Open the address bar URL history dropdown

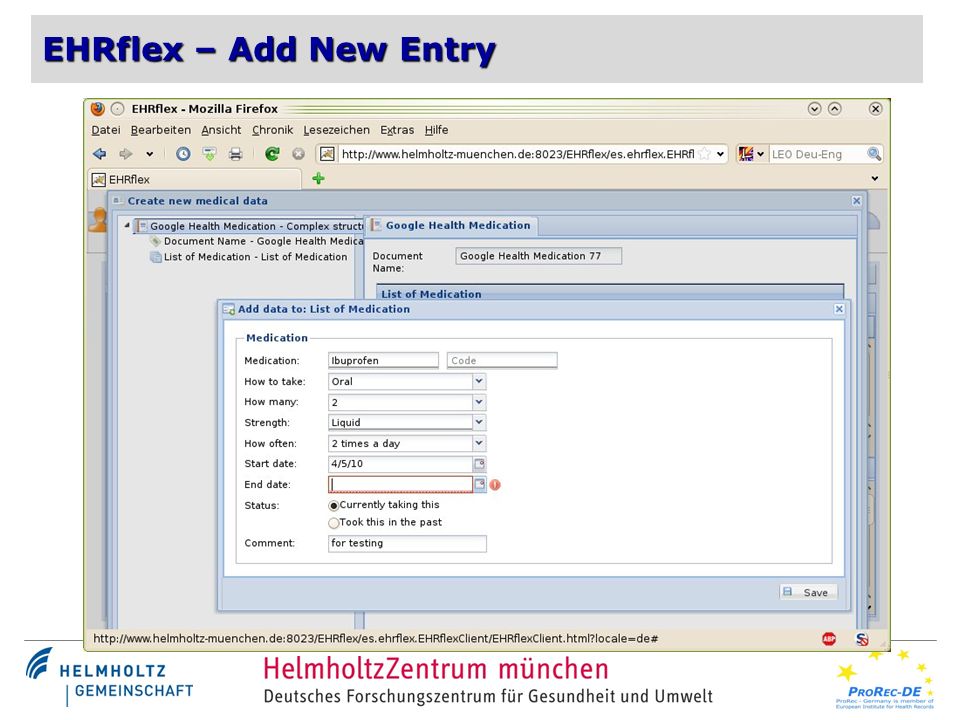(x=721, y=154)
